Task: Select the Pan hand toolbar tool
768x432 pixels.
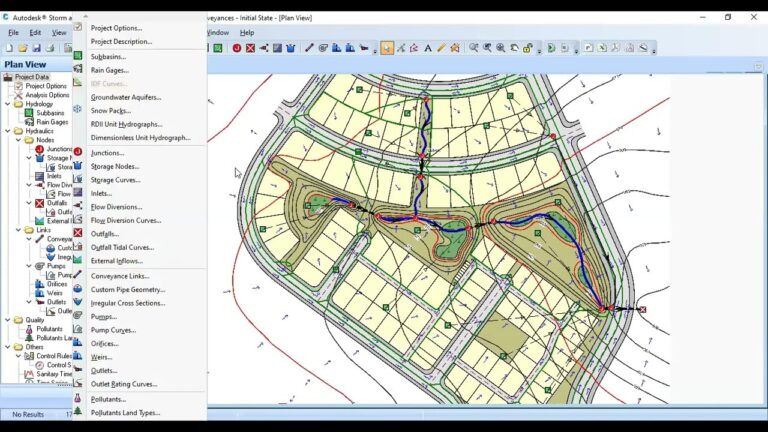Action: coord(514,48)
